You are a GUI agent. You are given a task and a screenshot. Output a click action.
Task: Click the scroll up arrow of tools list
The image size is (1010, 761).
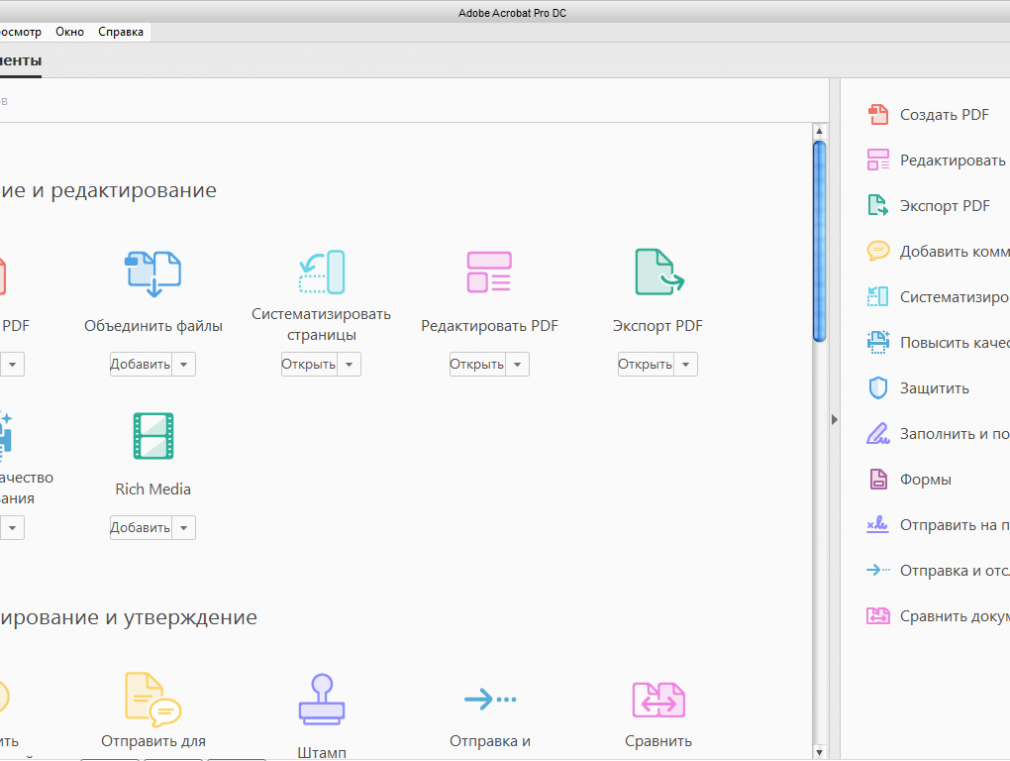tap(819, 131)
